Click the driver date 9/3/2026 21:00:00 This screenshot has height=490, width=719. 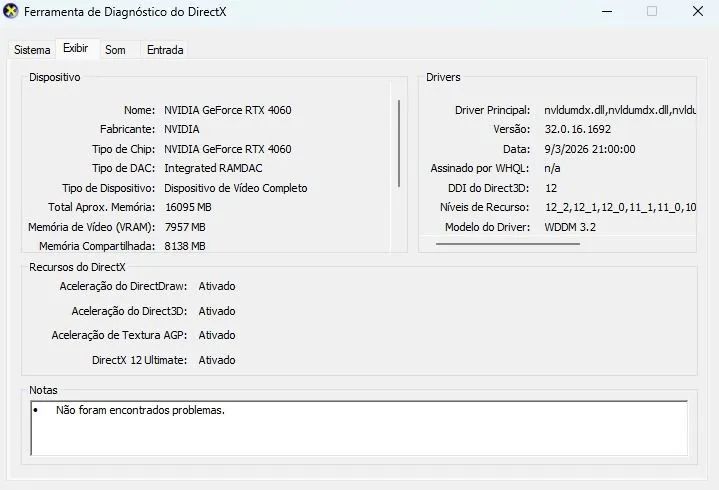pos(590,149)
